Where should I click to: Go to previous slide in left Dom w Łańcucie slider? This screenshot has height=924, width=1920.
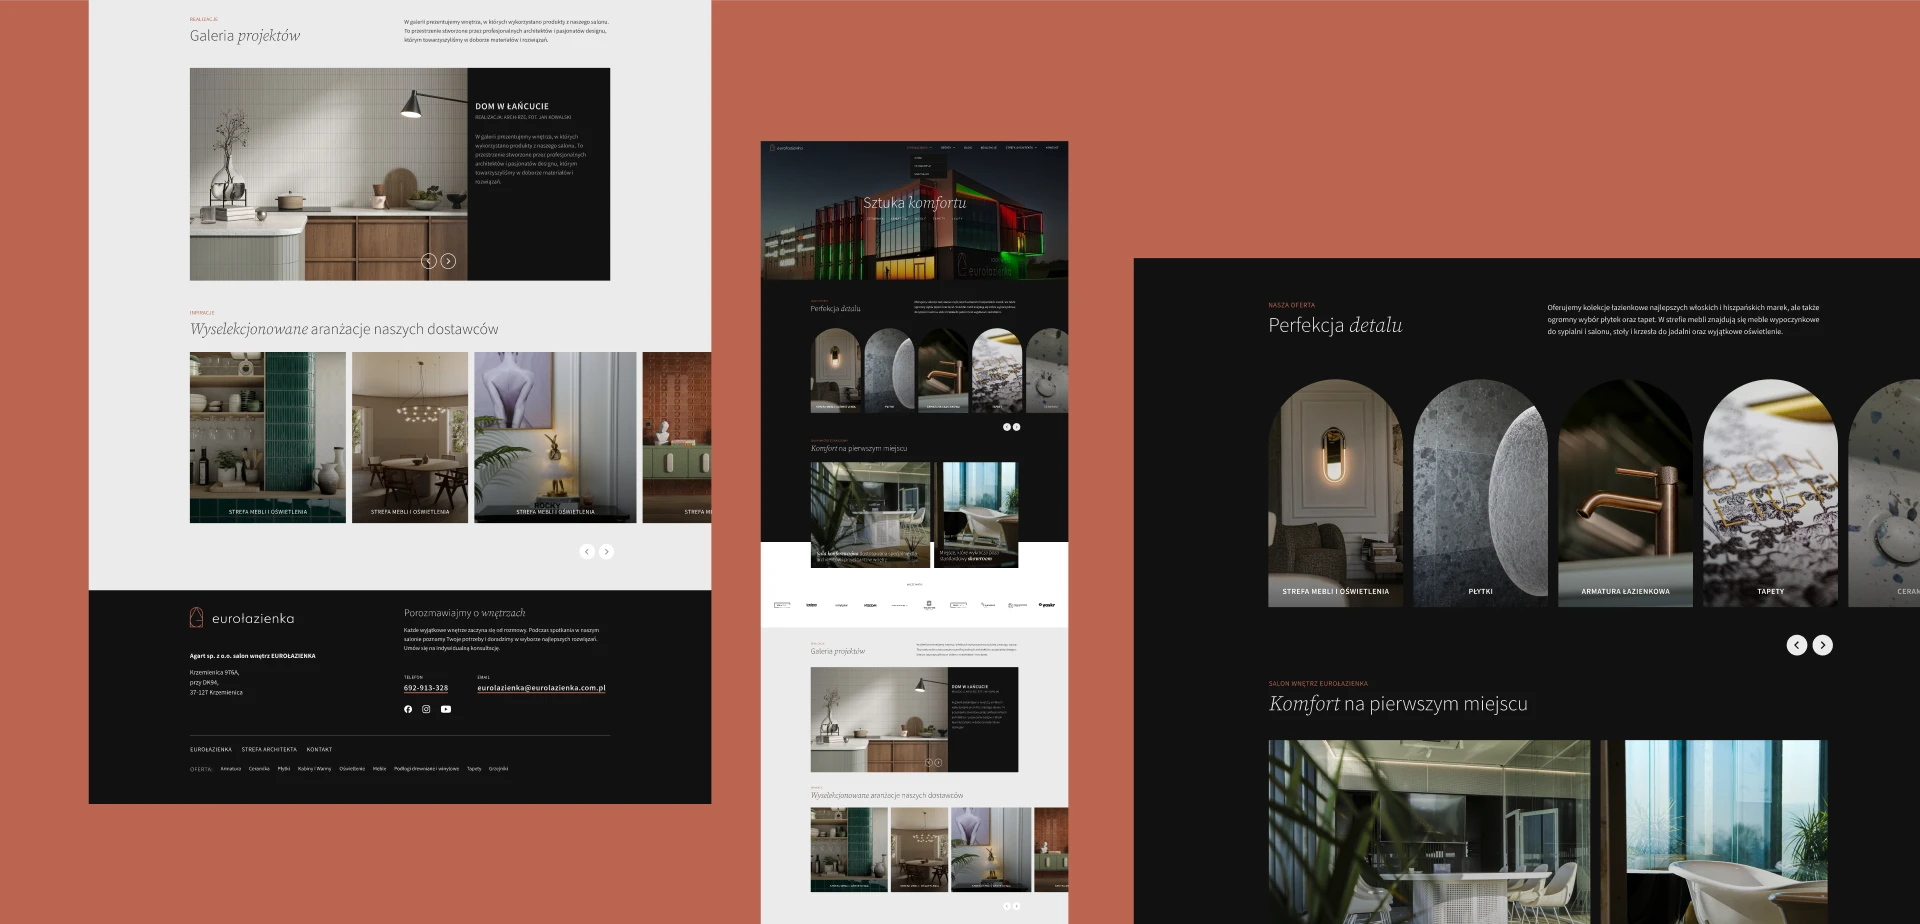coord(429,261)
